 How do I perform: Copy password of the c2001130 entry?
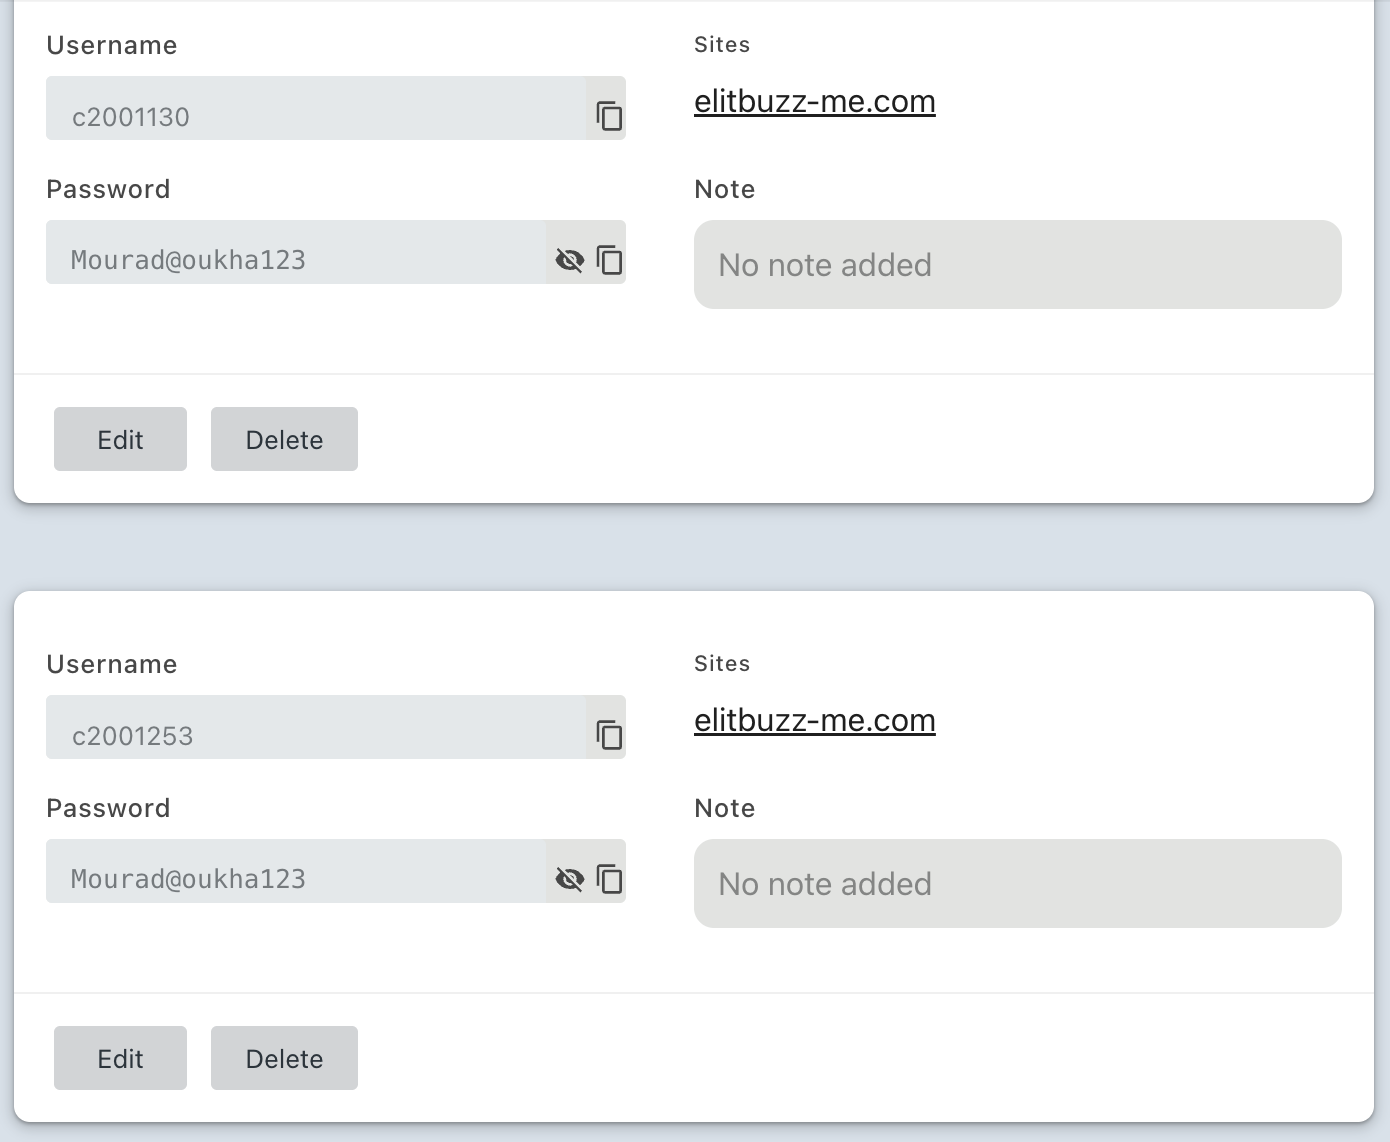[609, 260]
